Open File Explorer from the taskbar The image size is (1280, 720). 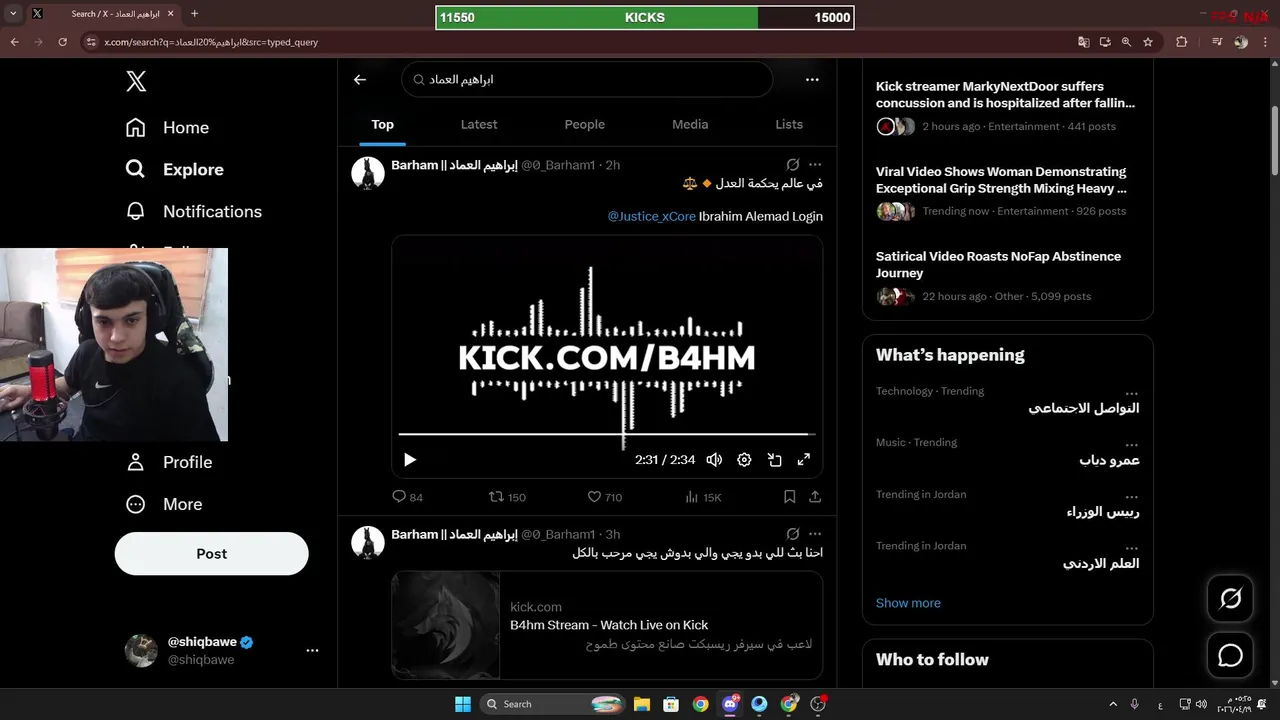[x=642, y=704]
